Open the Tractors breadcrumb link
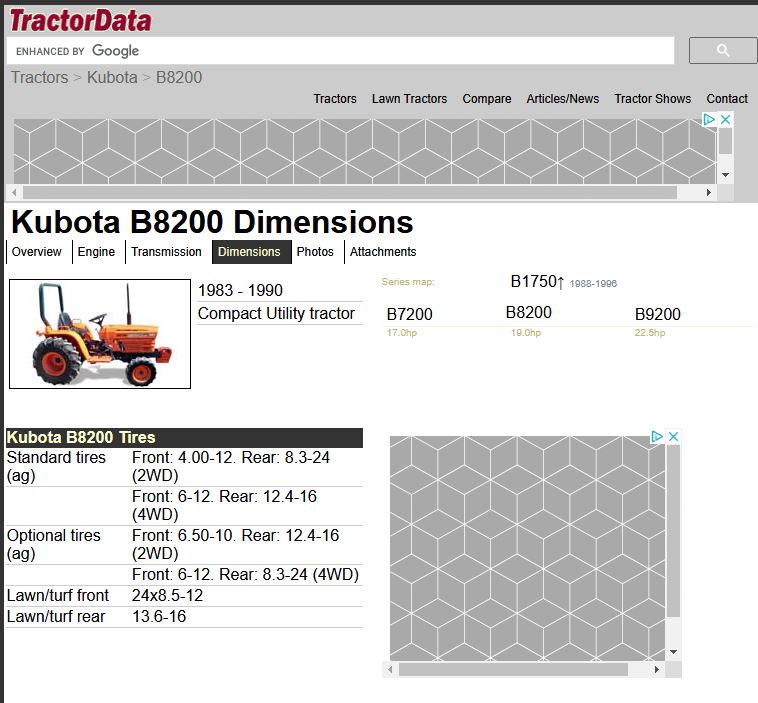This screenshot has height=703, width=758. click(40, 77)
